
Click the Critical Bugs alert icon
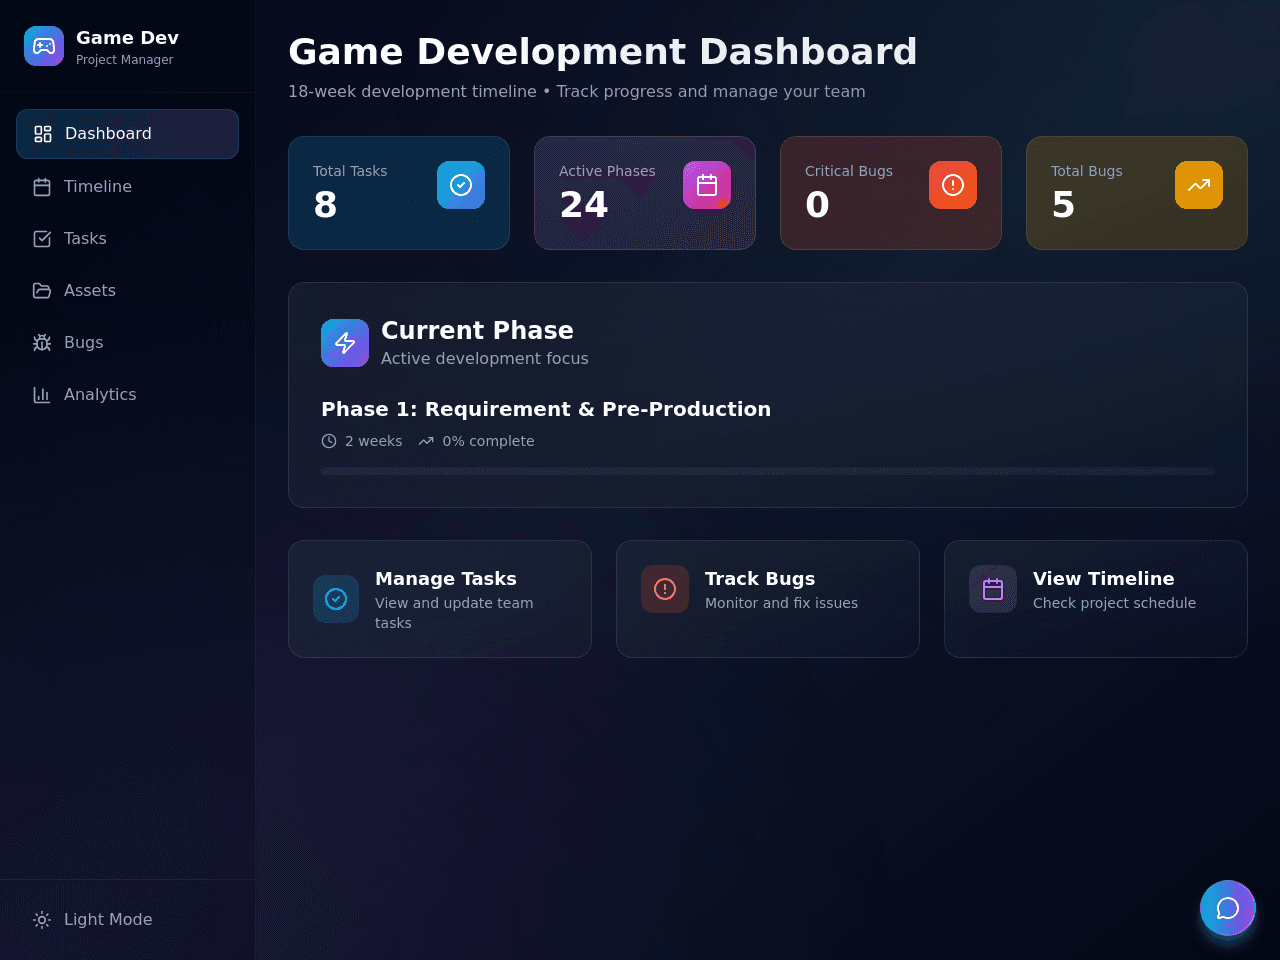(953, 185)
